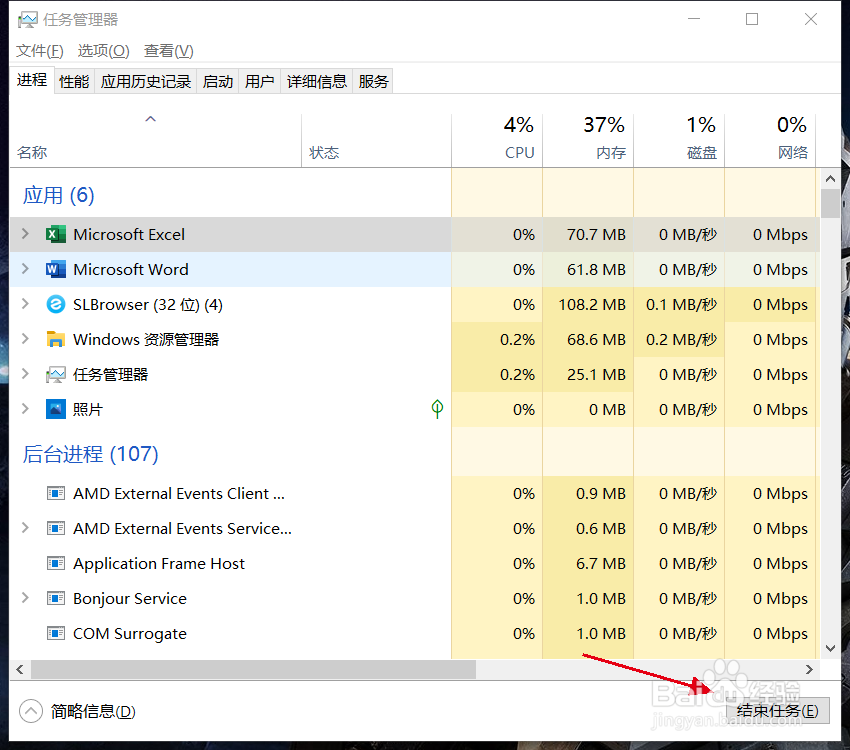Switch to the 应用历史记录 tab
Image resolution: width=850 pixels, height=750 pixels.
pyautogui.click(x=146, y=81)
